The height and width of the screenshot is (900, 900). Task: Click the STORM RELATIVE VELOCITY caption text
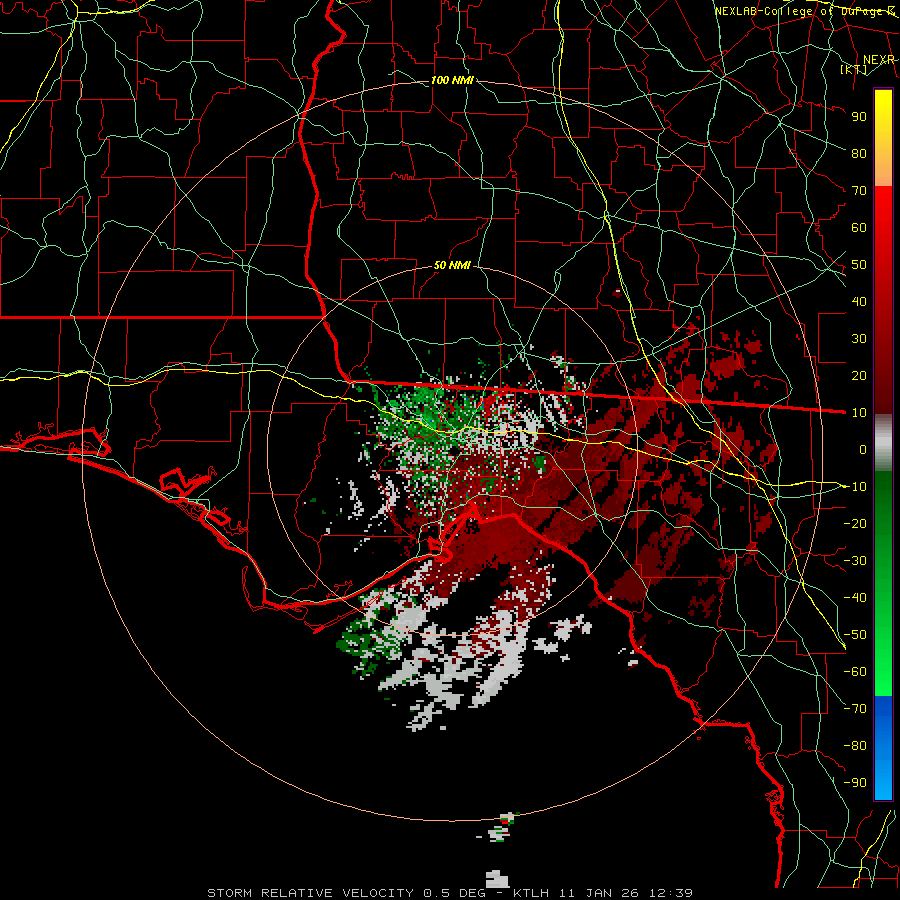[x=310, y=893]
